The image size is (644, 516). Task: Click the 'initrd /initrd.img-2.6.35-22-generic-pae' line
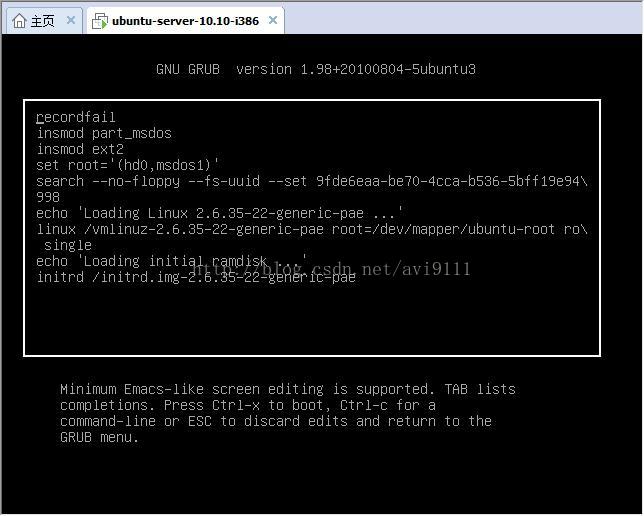click(x=196, y=277)
